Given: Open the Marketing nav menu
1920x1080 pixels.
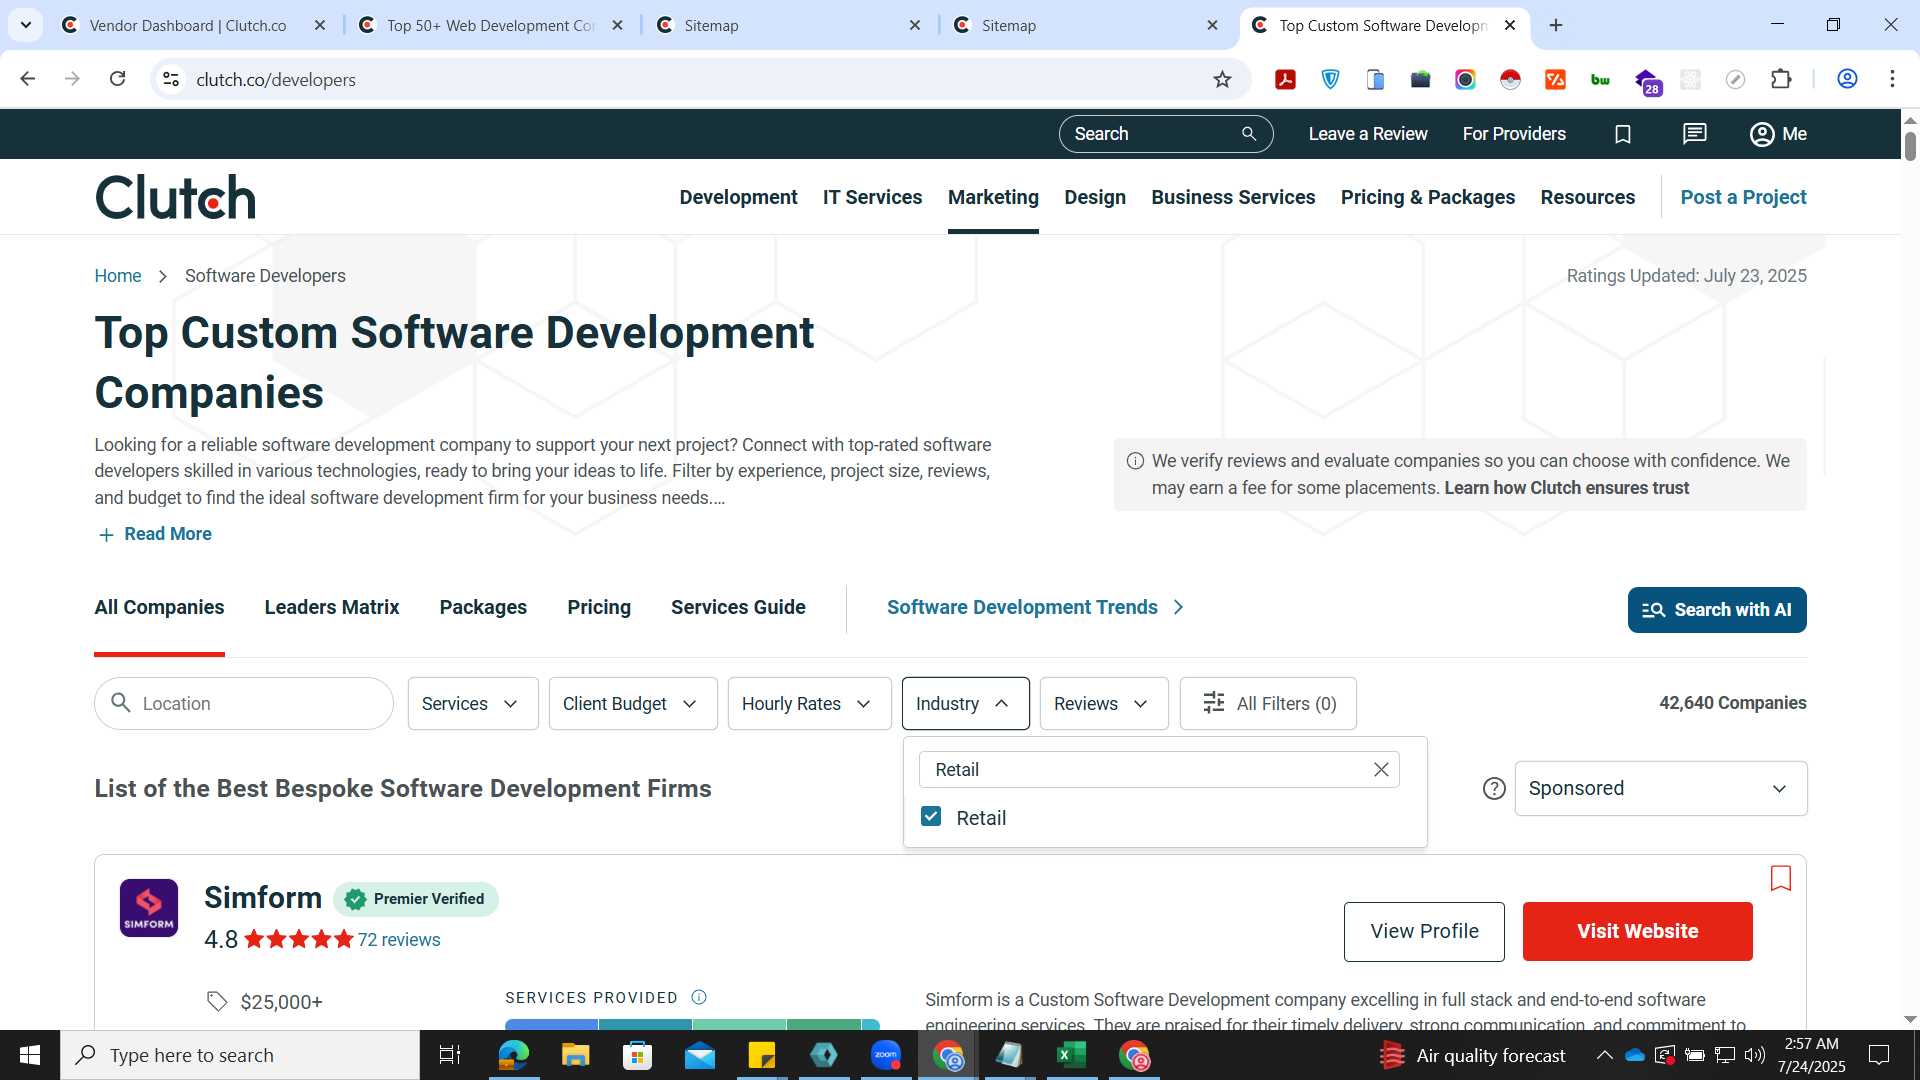Looking at the screenshot, I should (x=993, y=197).
